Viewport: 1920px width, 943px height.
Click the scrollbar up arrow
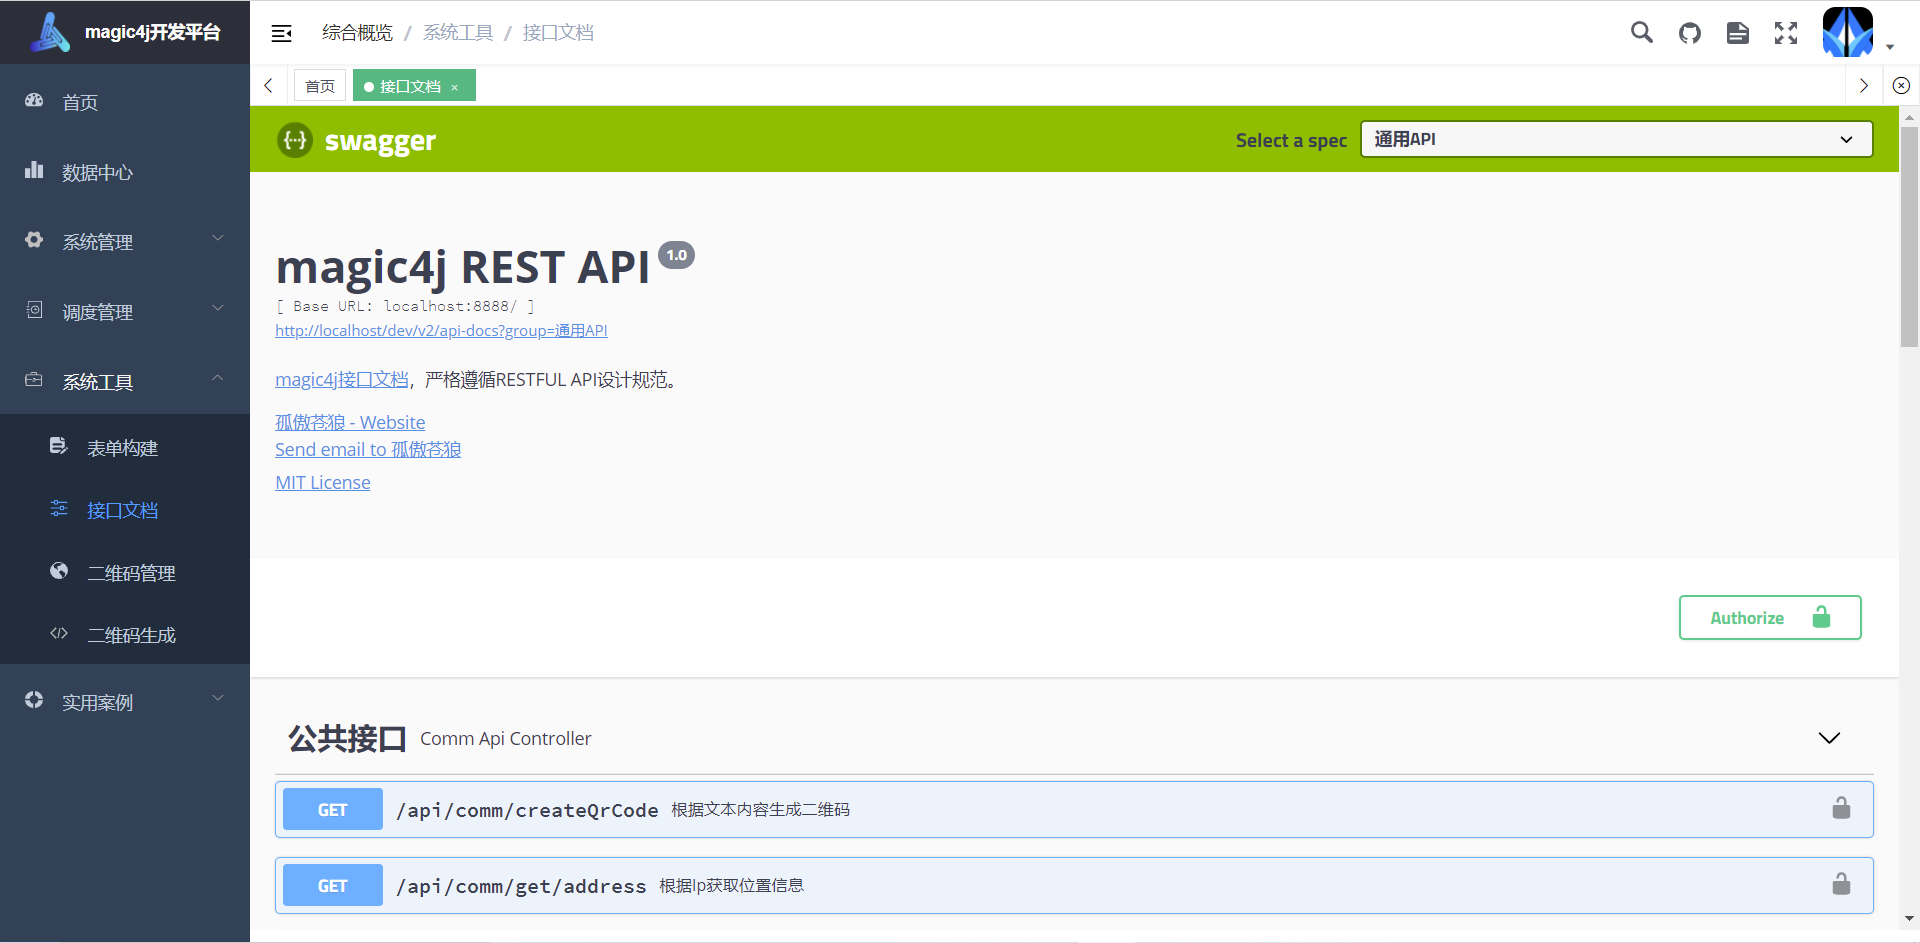coord(1909,117)
